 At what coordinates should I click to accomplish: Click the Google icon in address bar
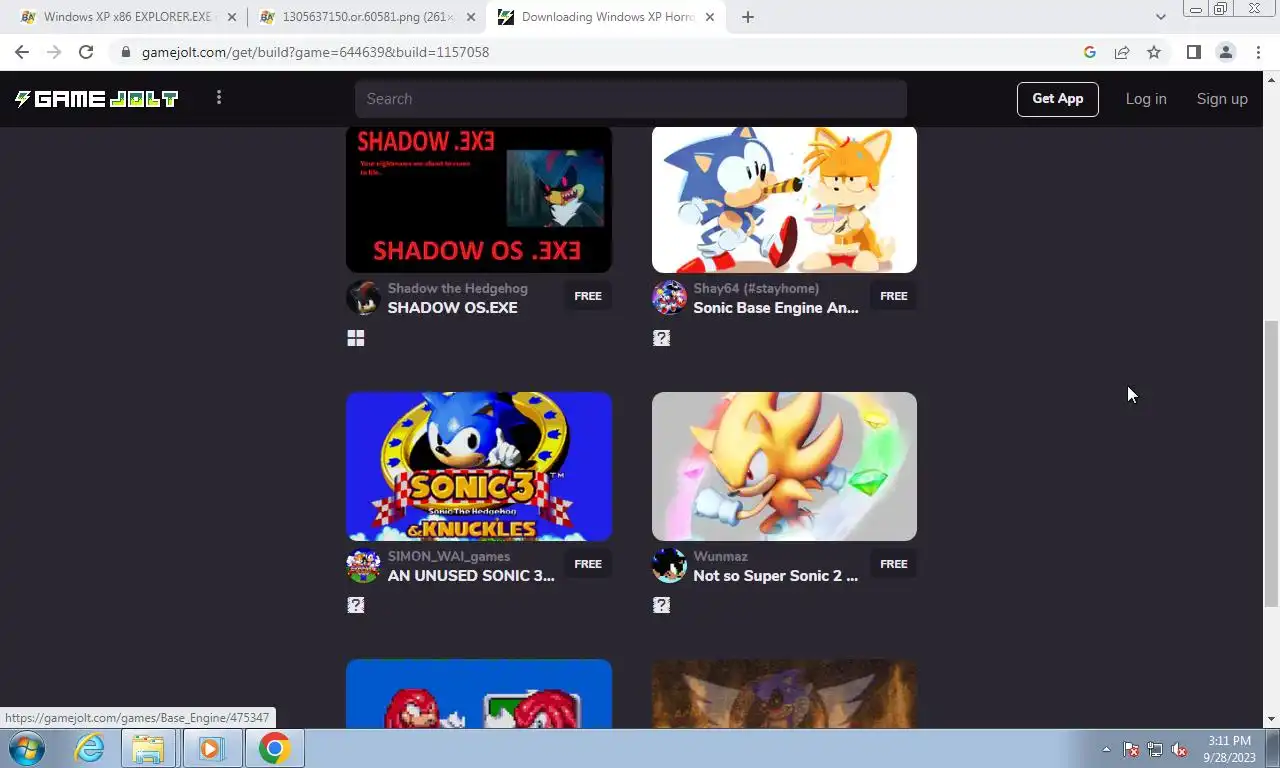coord(1090,52)
